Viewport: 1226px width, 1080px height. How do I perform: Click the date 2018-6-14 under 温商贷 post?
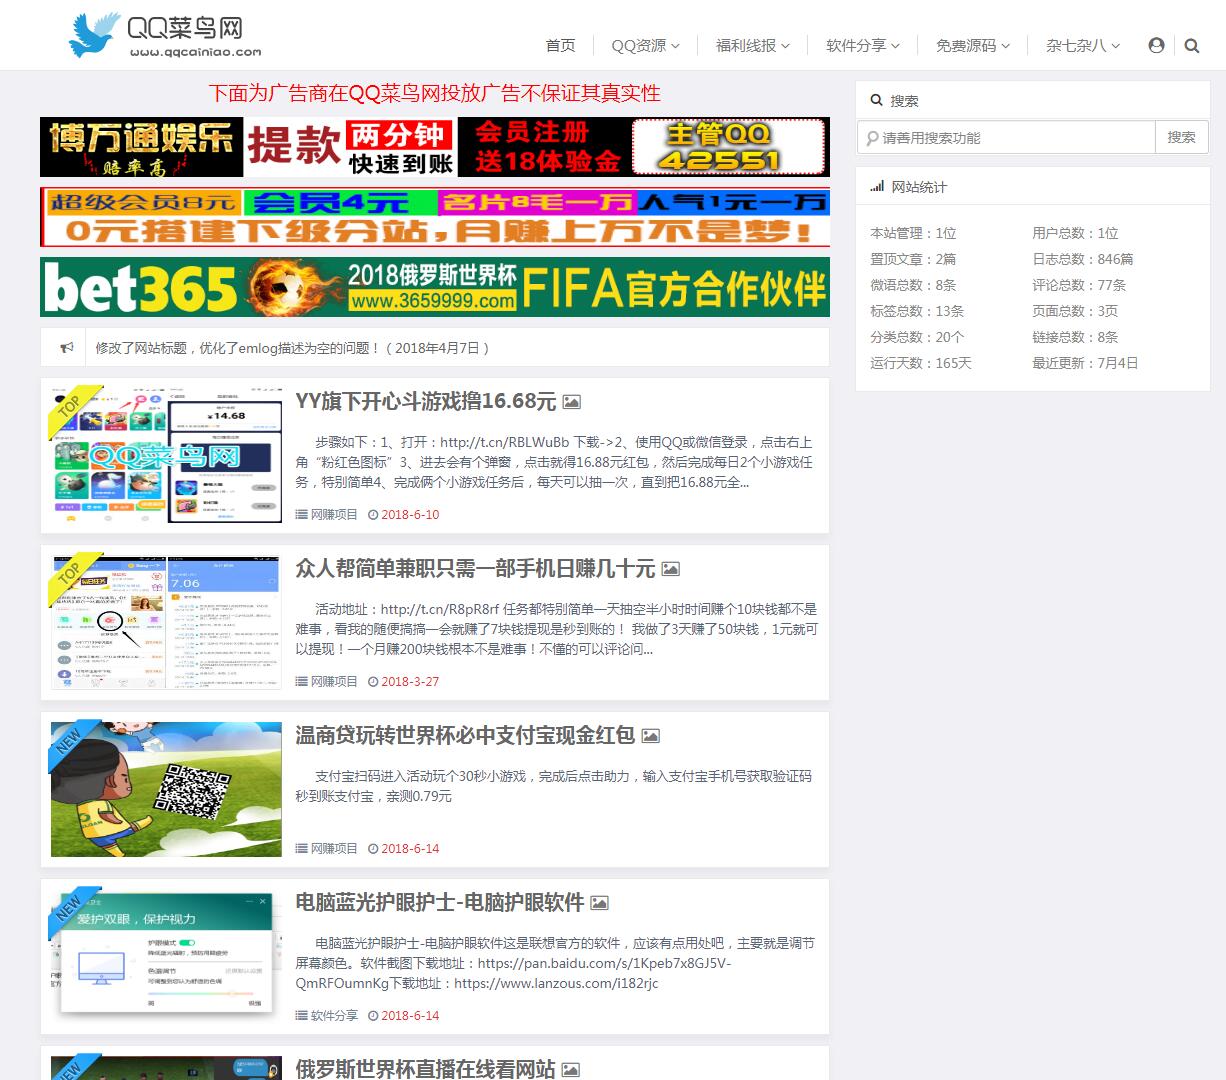click(x=410, y=849)
